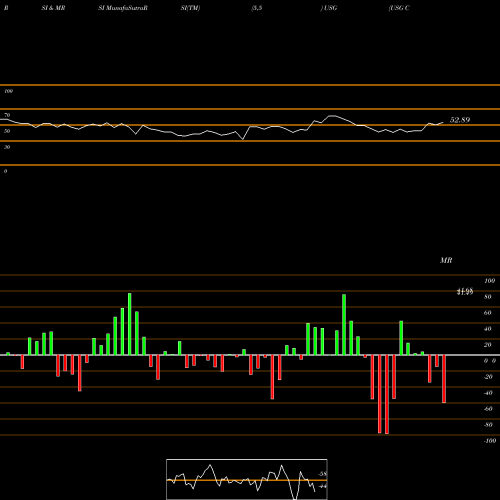
Task: Click the last red bar of MR chart
Action: pyautogui.click(x=444, y=379)
